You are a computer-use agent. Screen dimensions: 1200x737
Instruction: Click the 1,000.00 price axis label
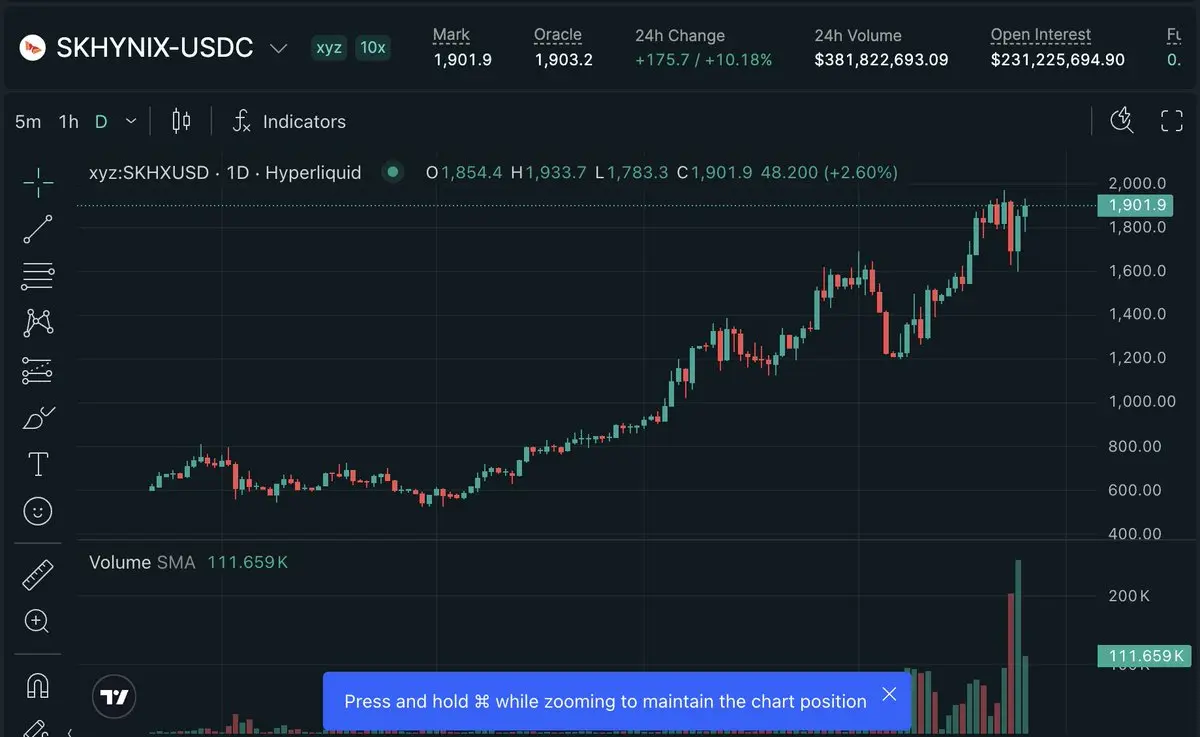click(1142, 401)
